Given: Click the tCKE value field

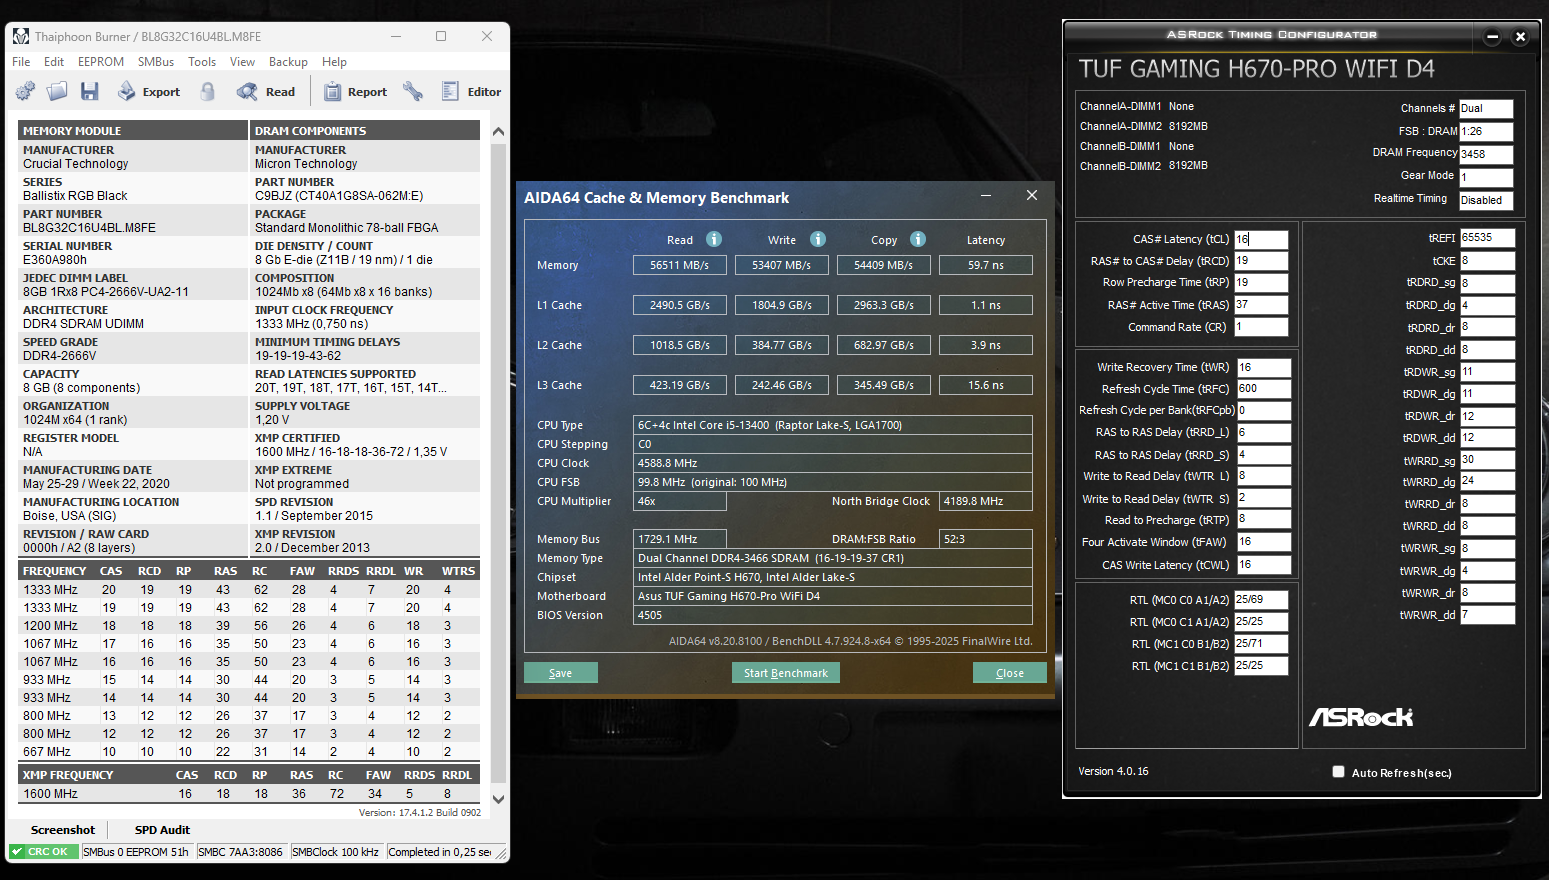Looking at the screenshot, I should coord(1487,261).
